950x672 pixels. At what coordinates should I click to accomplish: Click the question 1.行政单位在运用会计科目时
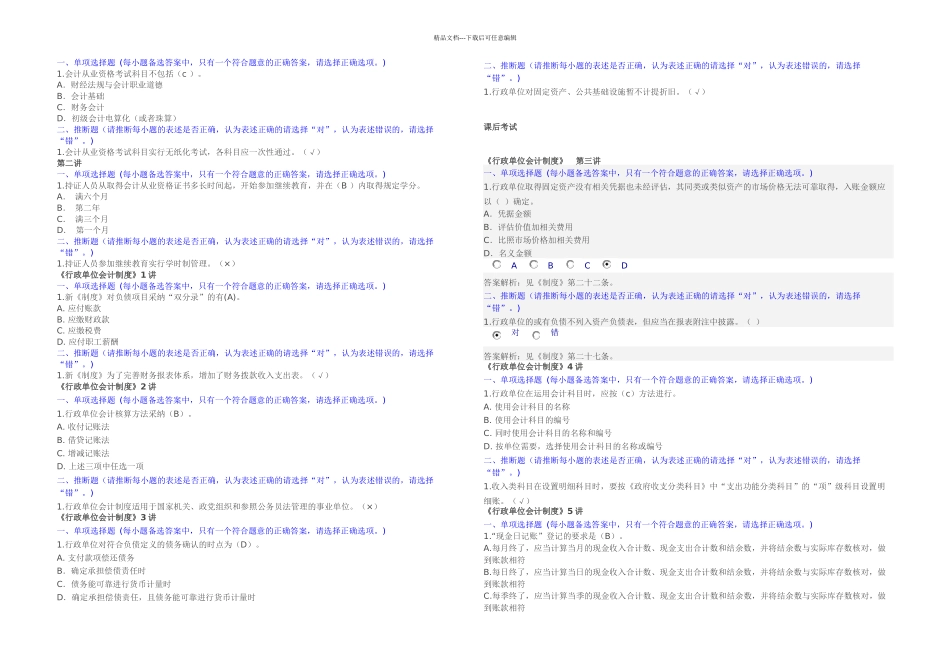(x=580, y=394)
